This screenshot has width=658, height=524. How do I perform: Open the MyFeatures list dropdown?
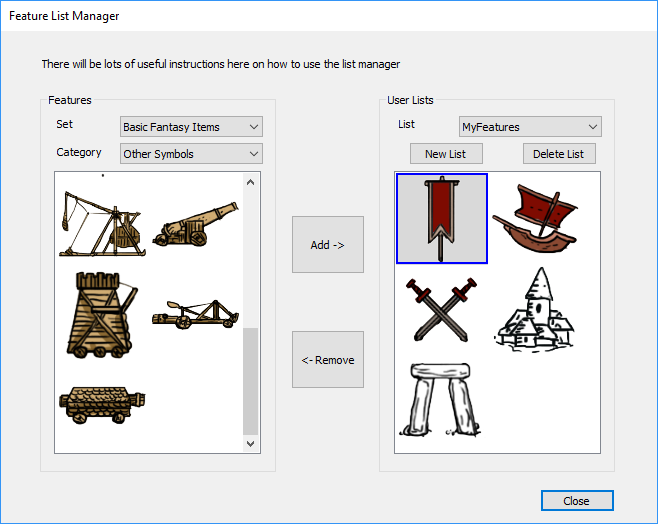pyautogui.click(x=530, y=127)
